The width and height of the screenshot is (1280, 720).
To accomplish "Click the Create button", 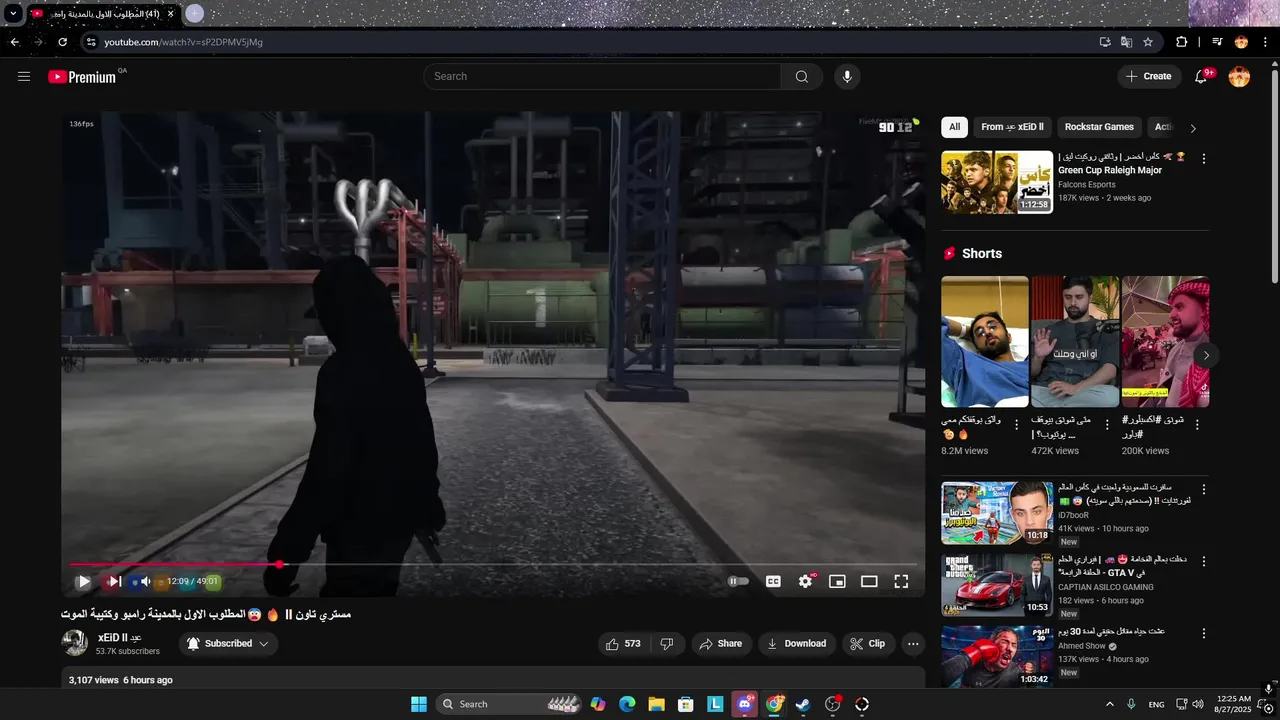I will [1149, 76].
